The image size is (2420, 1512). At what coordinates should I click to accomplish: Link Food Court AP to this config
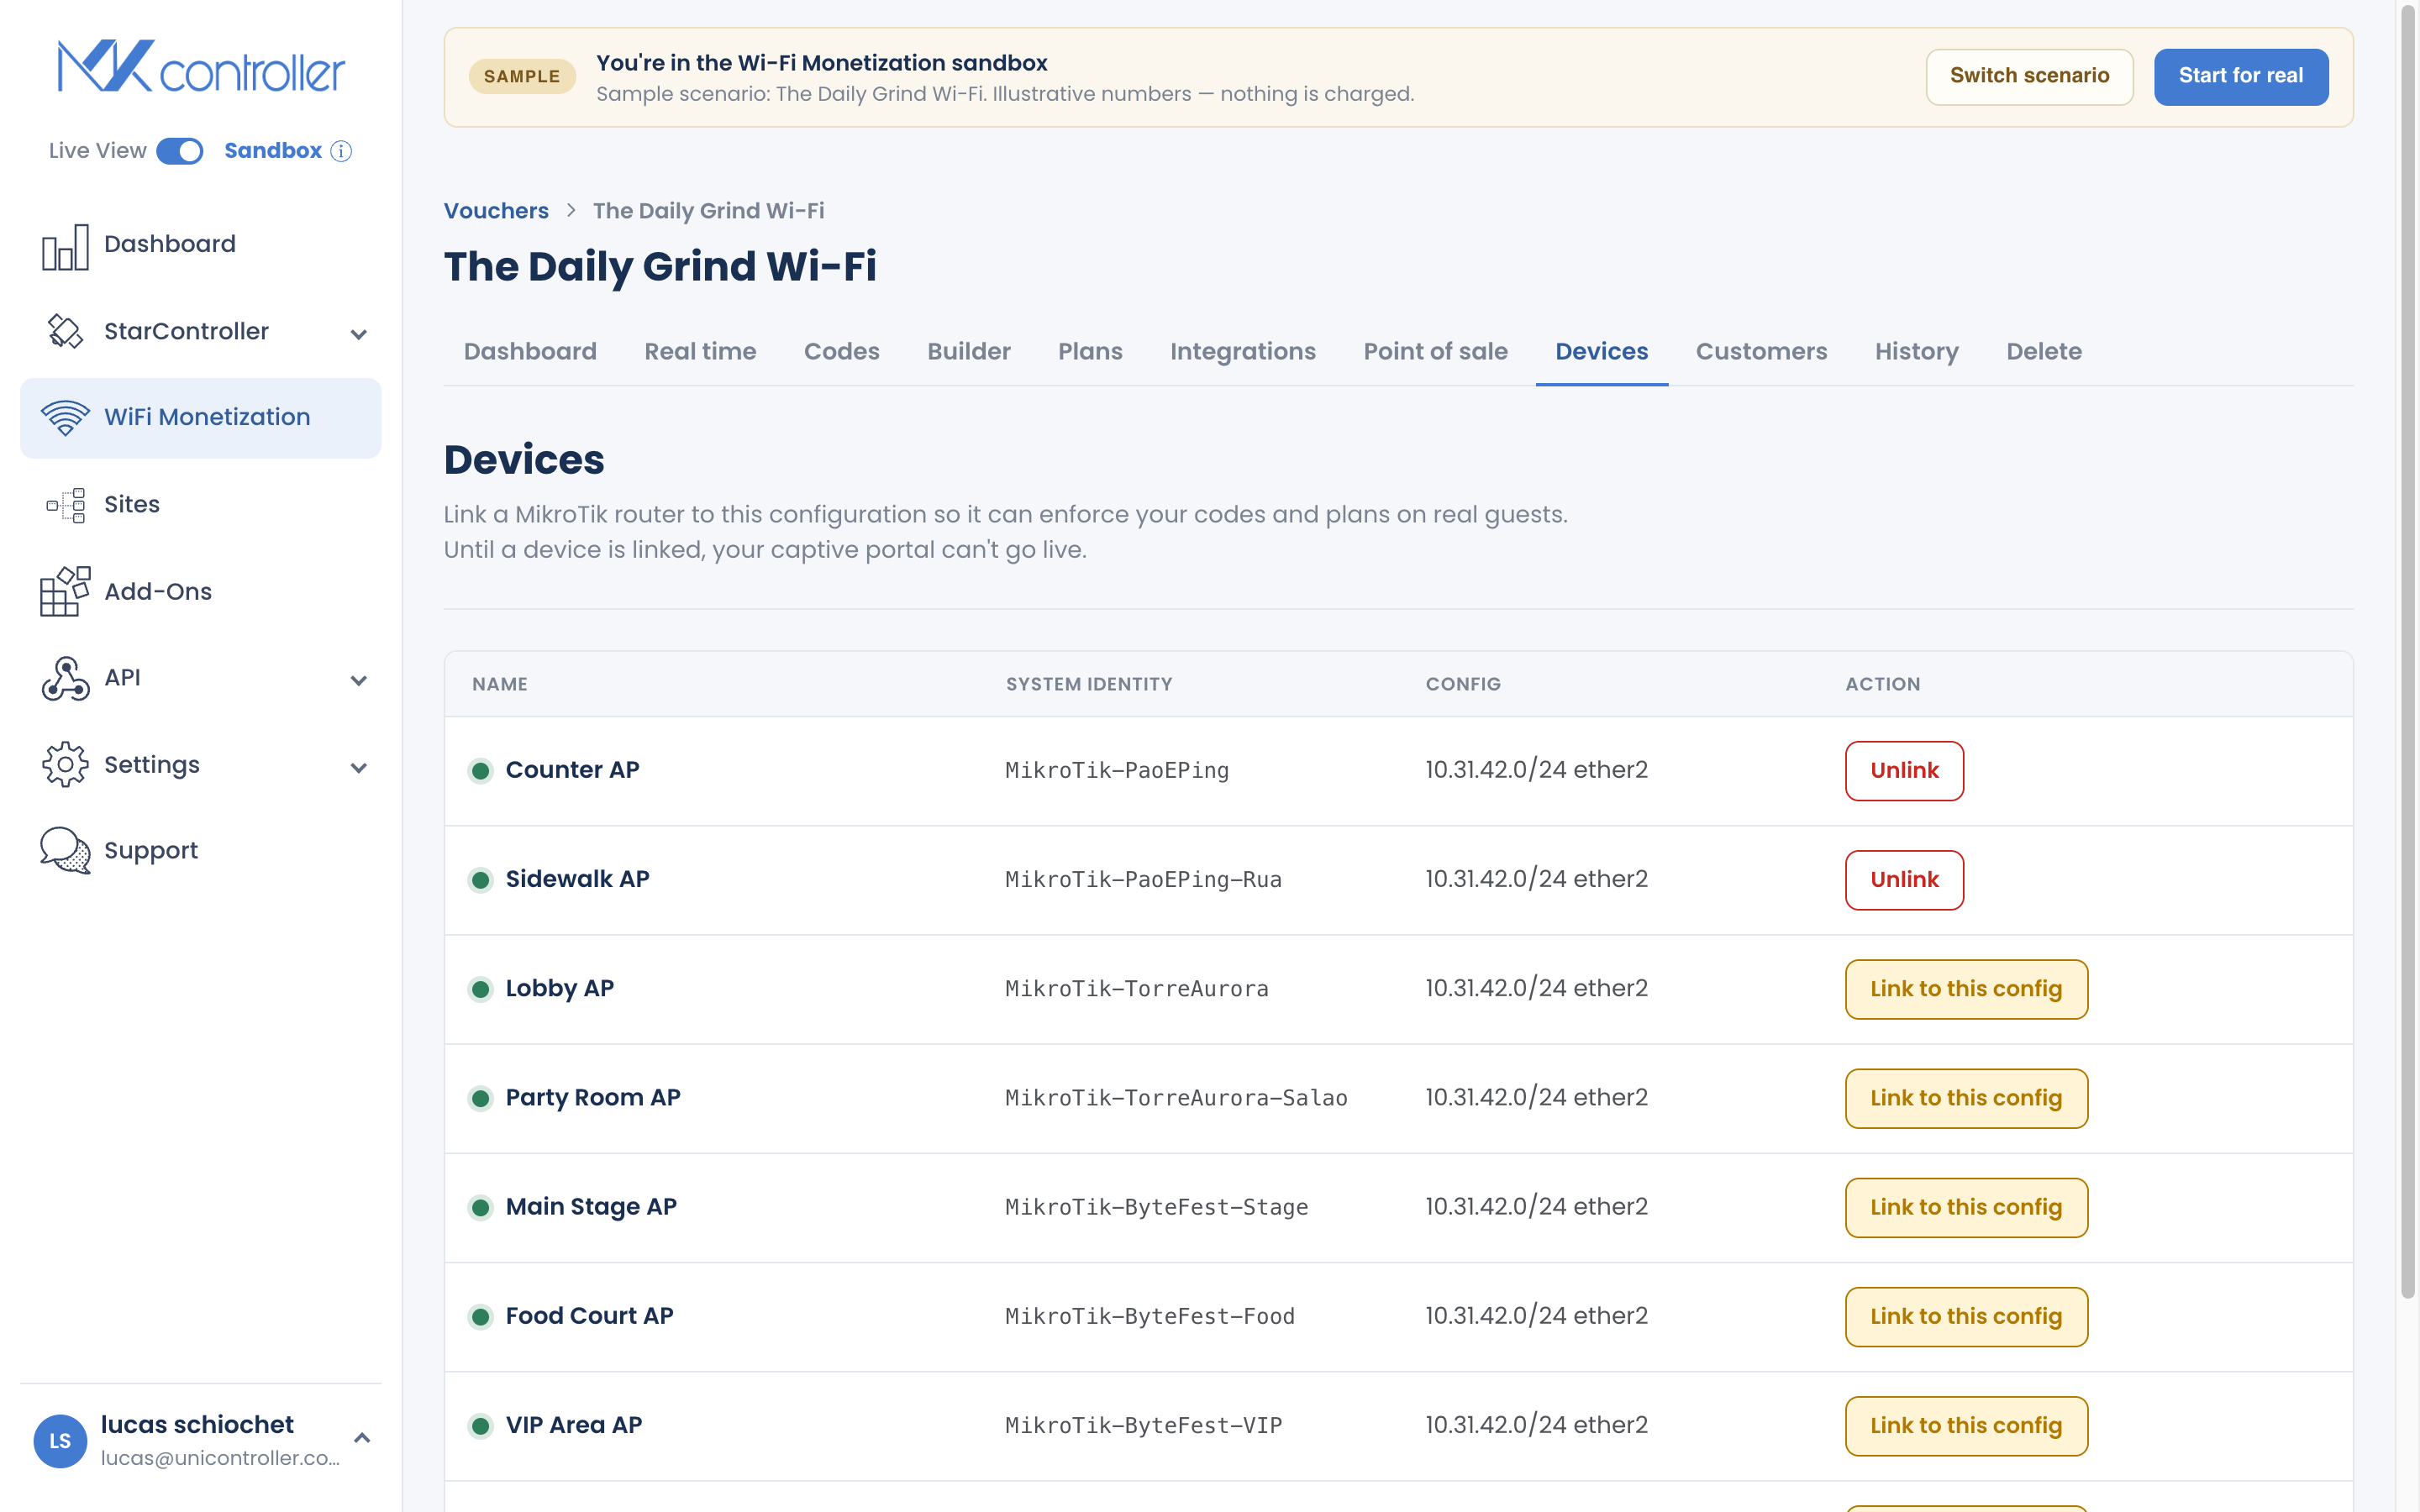(1966, 1316)
